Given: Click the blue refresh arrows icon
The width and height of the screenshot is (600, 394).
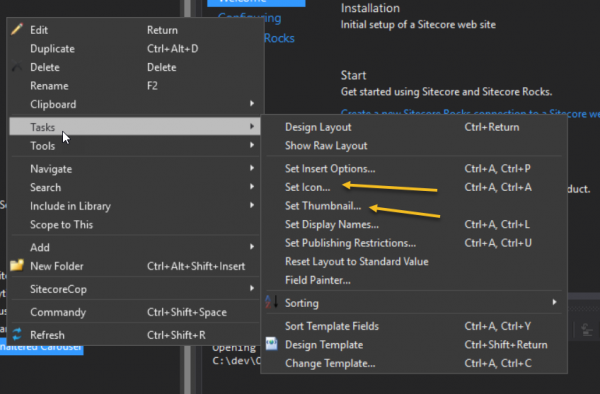Looking at the screenshot, I should tap(17, 334).
